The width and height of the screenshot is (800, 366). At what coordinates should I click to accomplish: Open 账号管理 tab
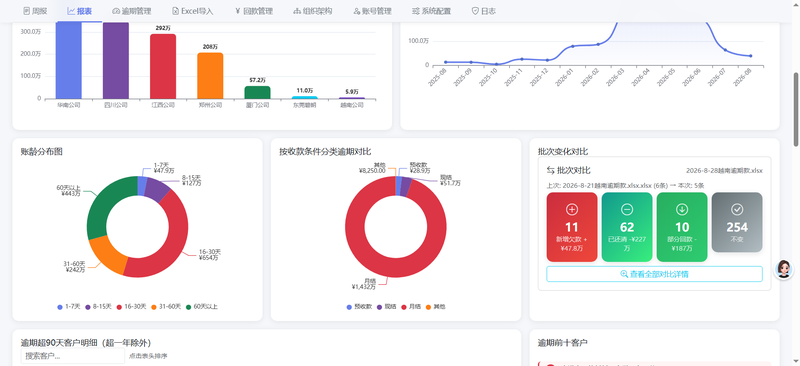pos(372,11)
